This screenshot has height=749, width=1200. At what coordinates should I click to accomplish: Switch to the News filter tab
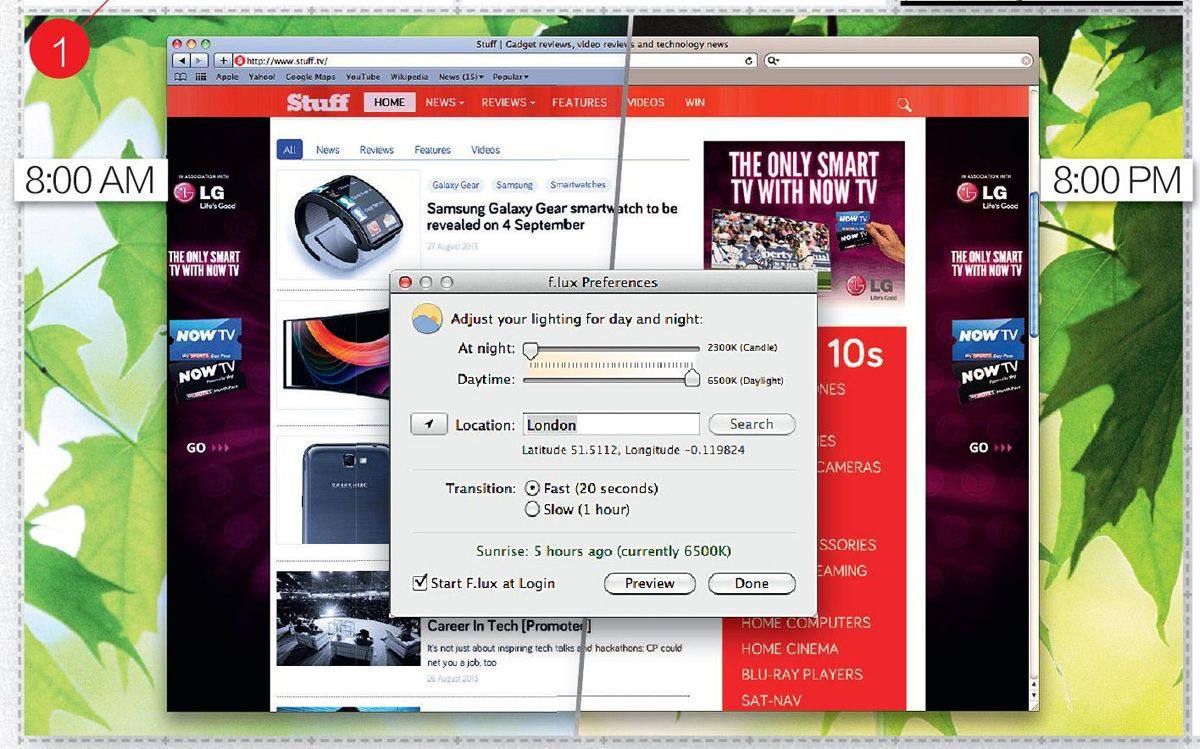click(x=328, y=150)
